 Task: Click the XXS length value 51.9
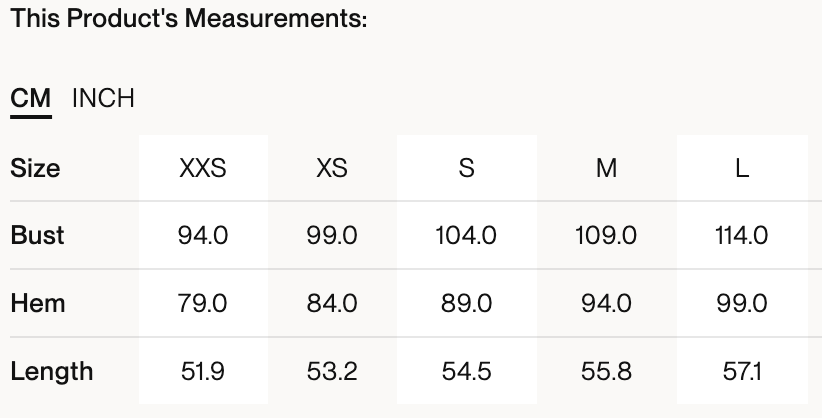point(203,371)
